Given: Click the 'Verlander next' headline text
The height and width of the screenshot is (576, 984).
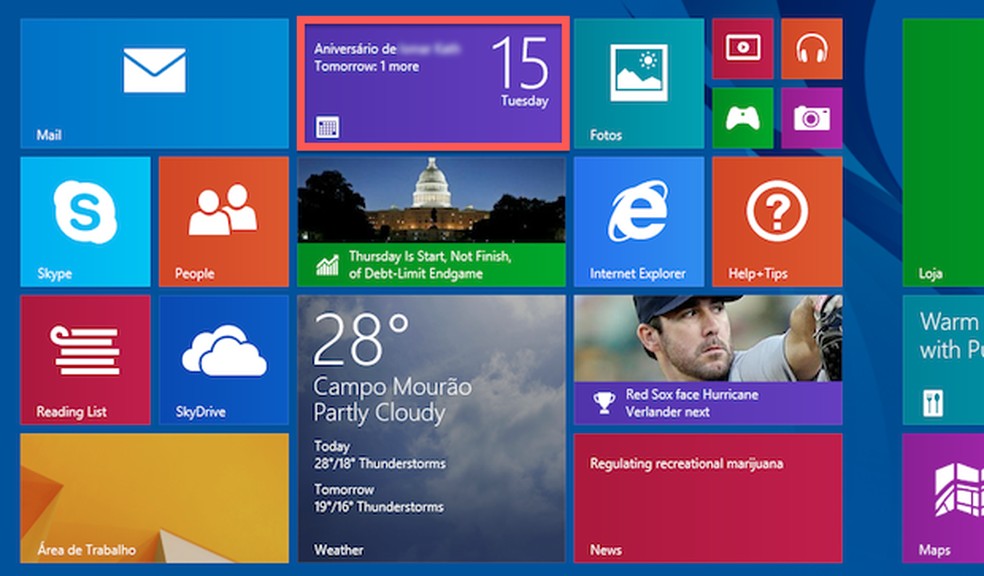Looking at the screenshot, I should pyautogui.click(x=667, y=412).
